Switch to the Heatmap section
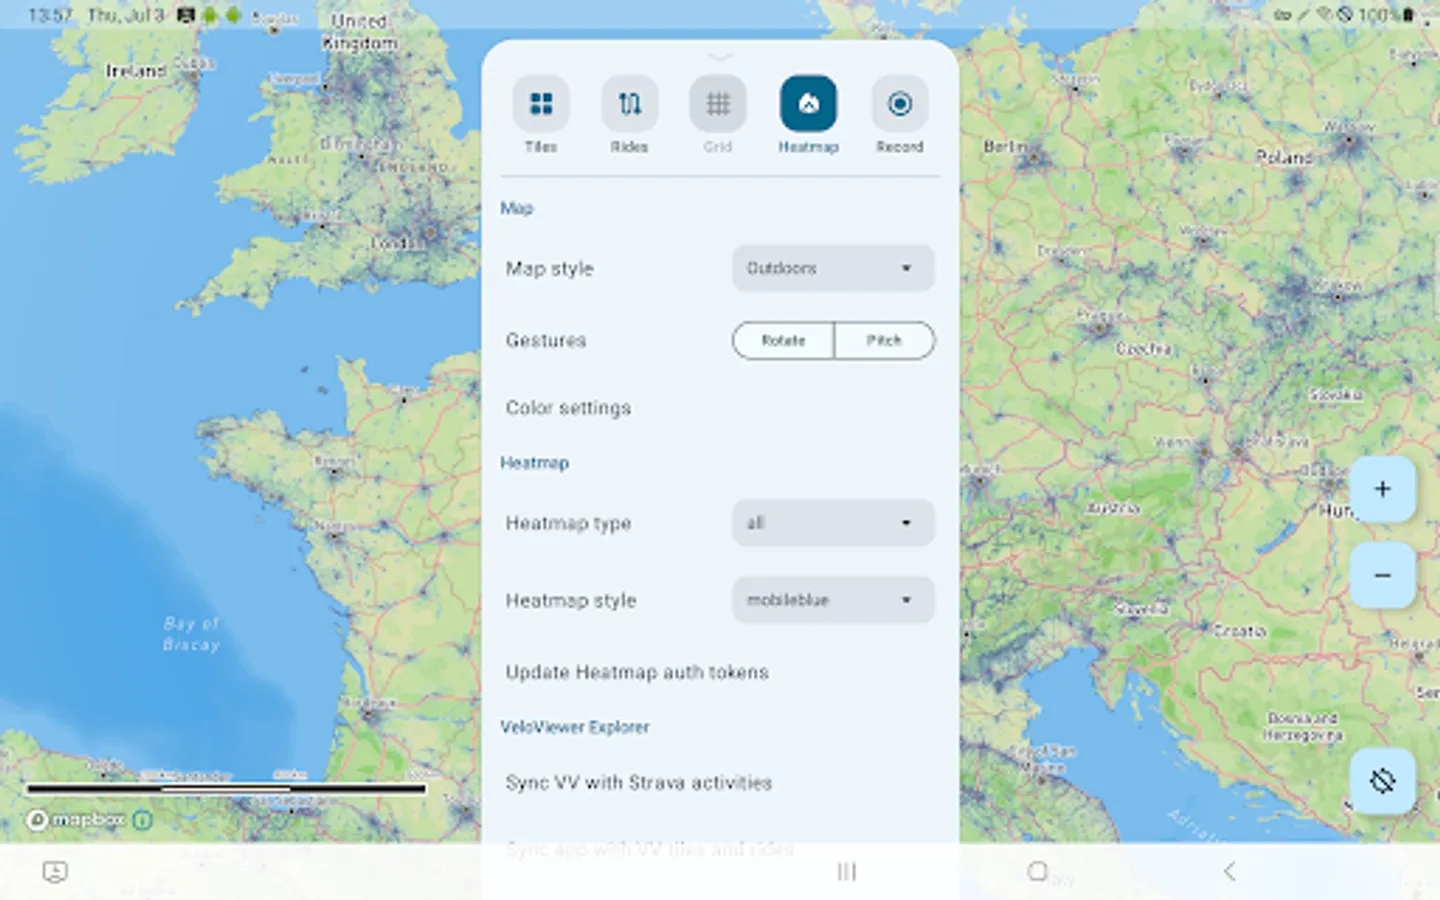 (534, 462)
